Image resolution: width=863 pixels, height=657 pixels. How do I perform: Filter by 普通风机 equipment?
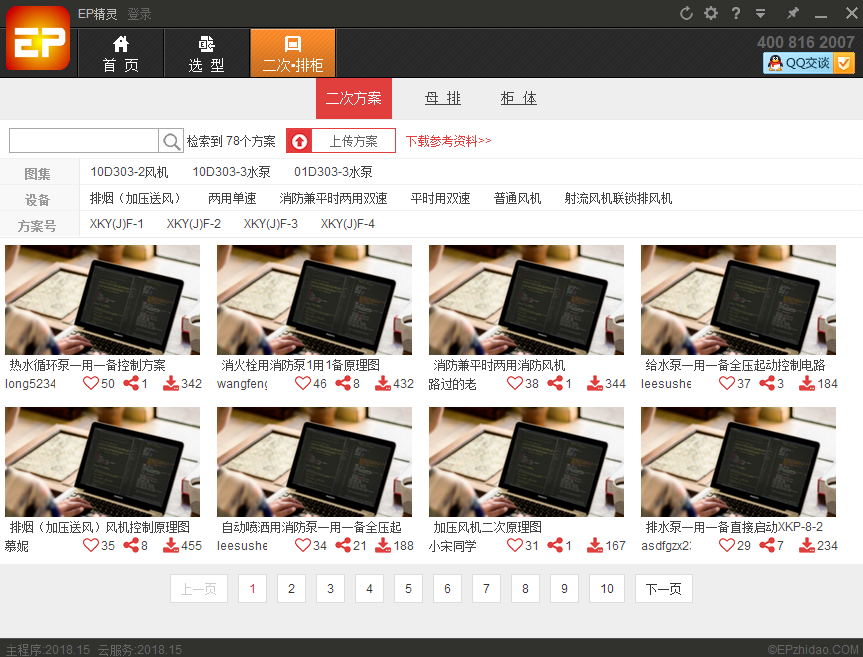(x=517, y=198)
